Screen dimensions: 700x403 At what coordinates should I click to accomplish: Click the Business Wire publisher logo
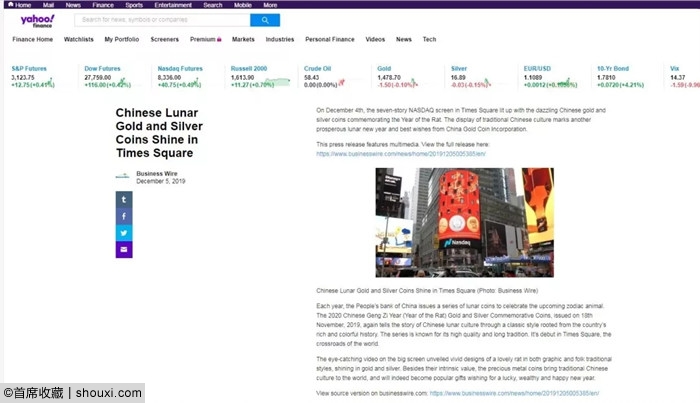[122, 176]
